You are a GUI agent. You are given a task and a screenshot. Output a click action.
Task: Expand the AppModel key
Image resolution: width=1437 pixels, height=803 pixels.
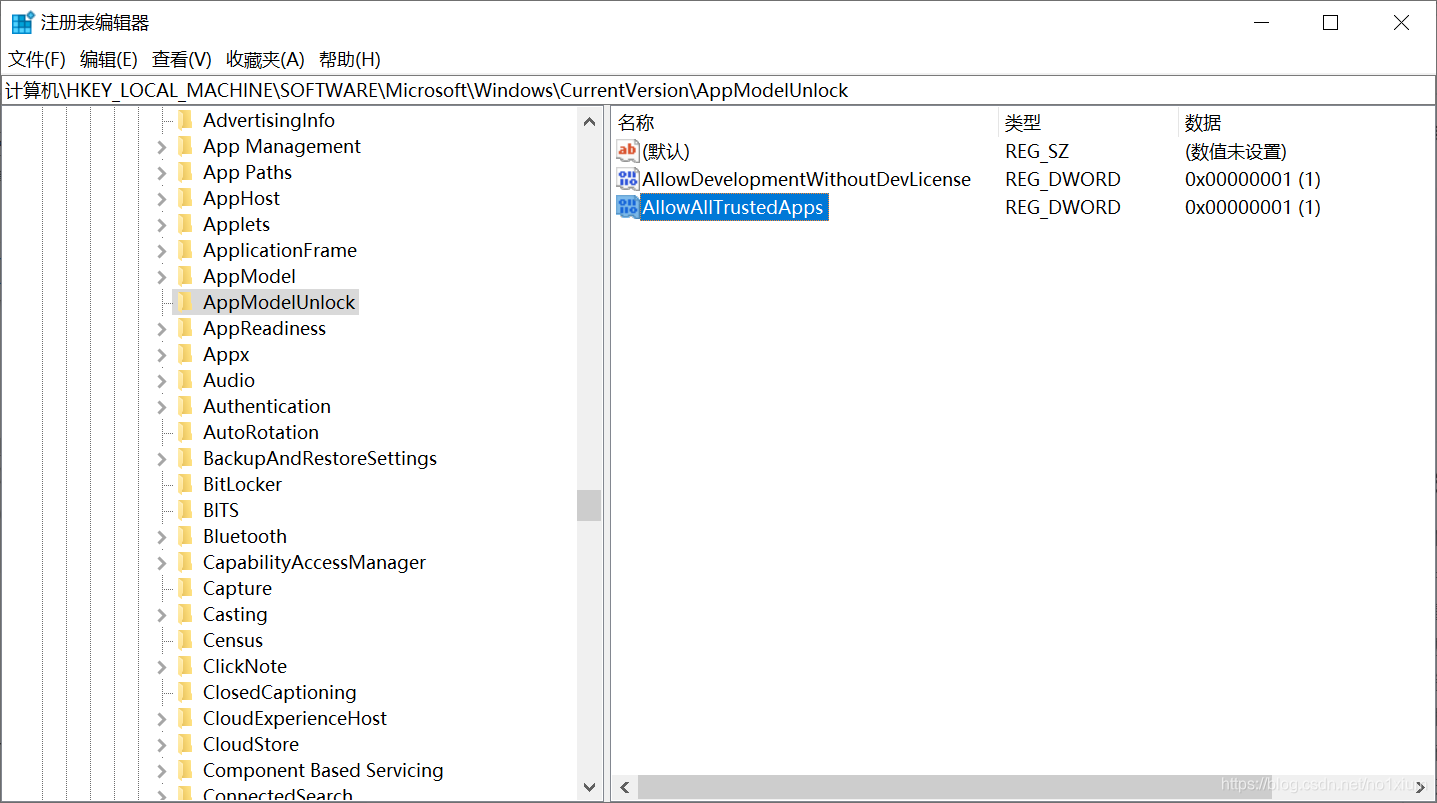click(162, 277)
